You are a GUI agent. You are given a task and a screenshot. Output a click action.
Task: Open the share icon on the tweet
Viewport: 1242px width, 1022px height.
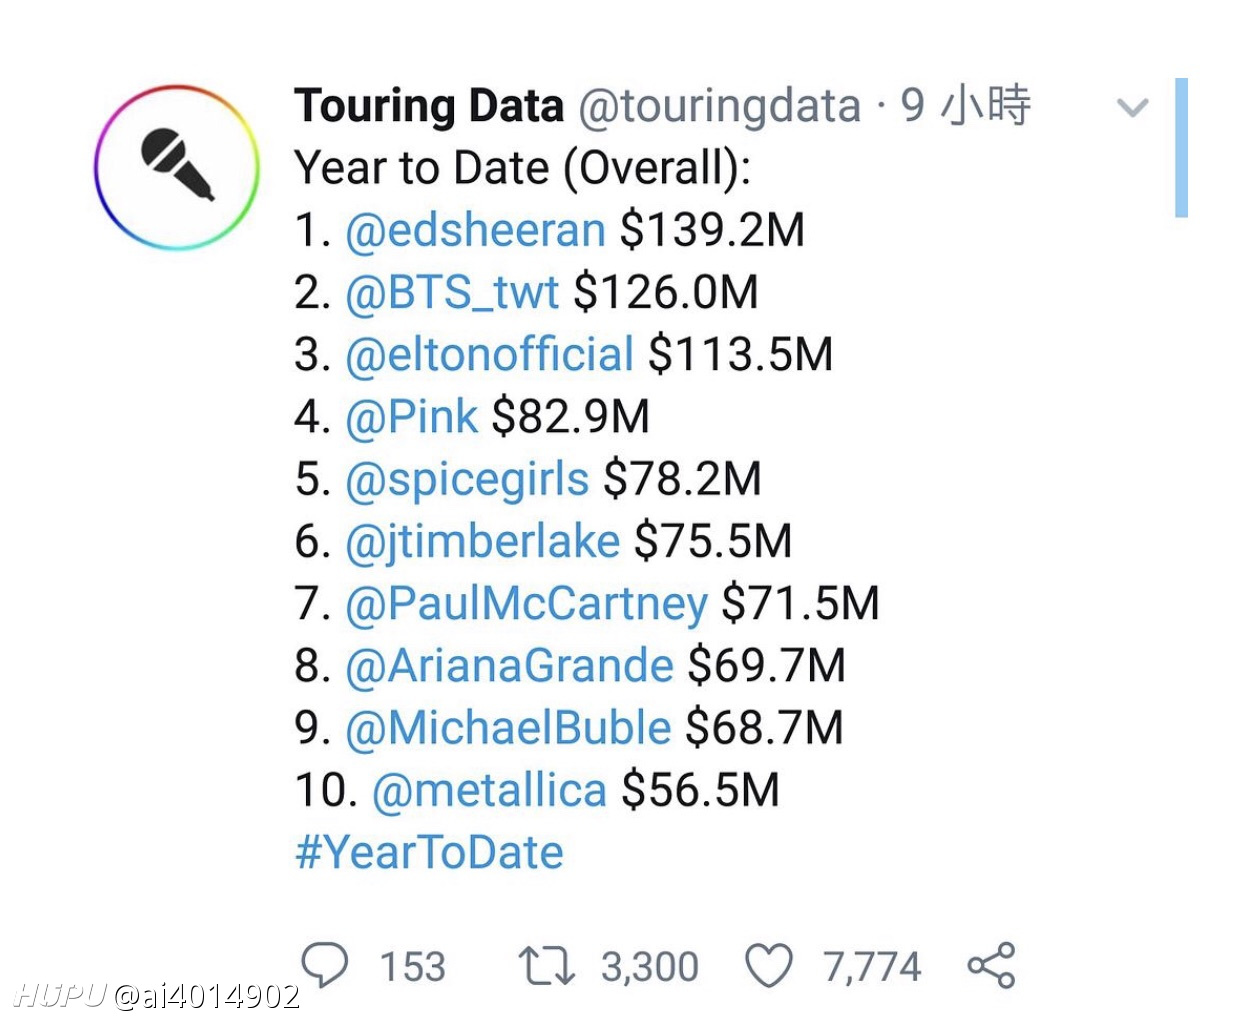pyautogui.click(x=991, y=966)
